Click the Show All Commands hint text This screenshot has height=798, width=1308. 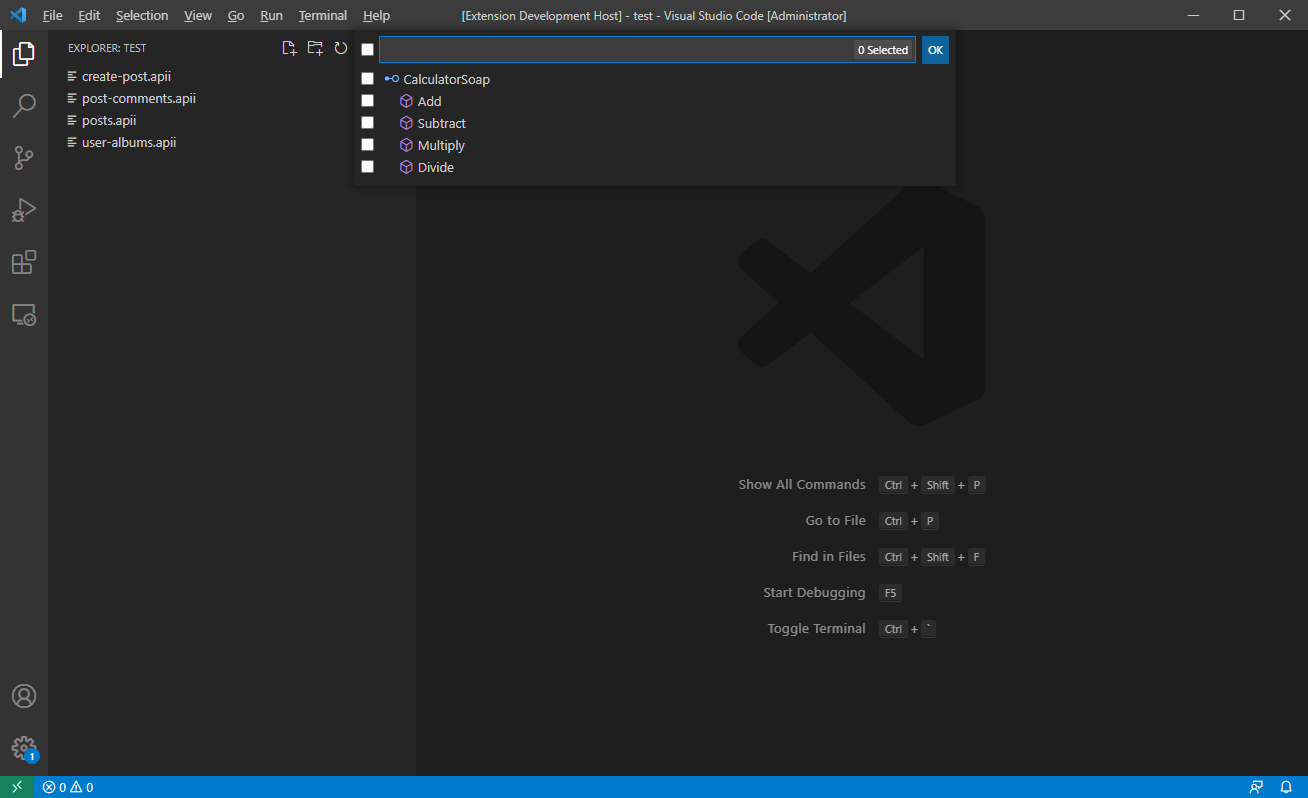tap(802, 484)
